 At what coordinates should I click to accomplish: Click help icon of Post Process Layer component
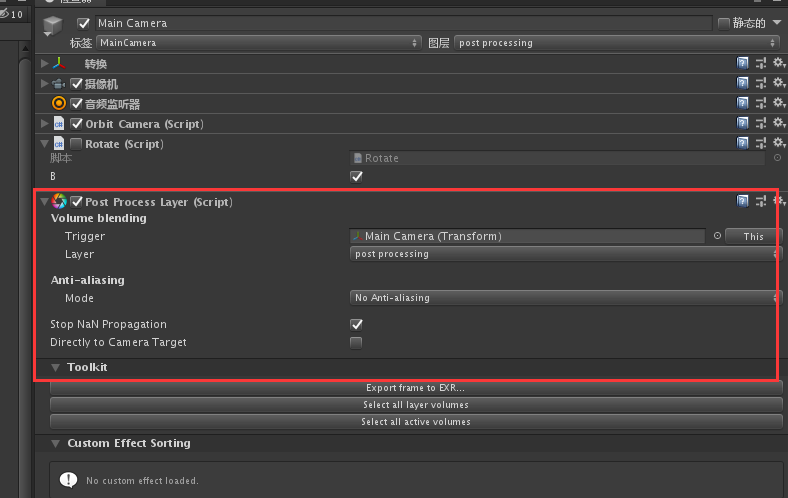(x=742, y=201)
